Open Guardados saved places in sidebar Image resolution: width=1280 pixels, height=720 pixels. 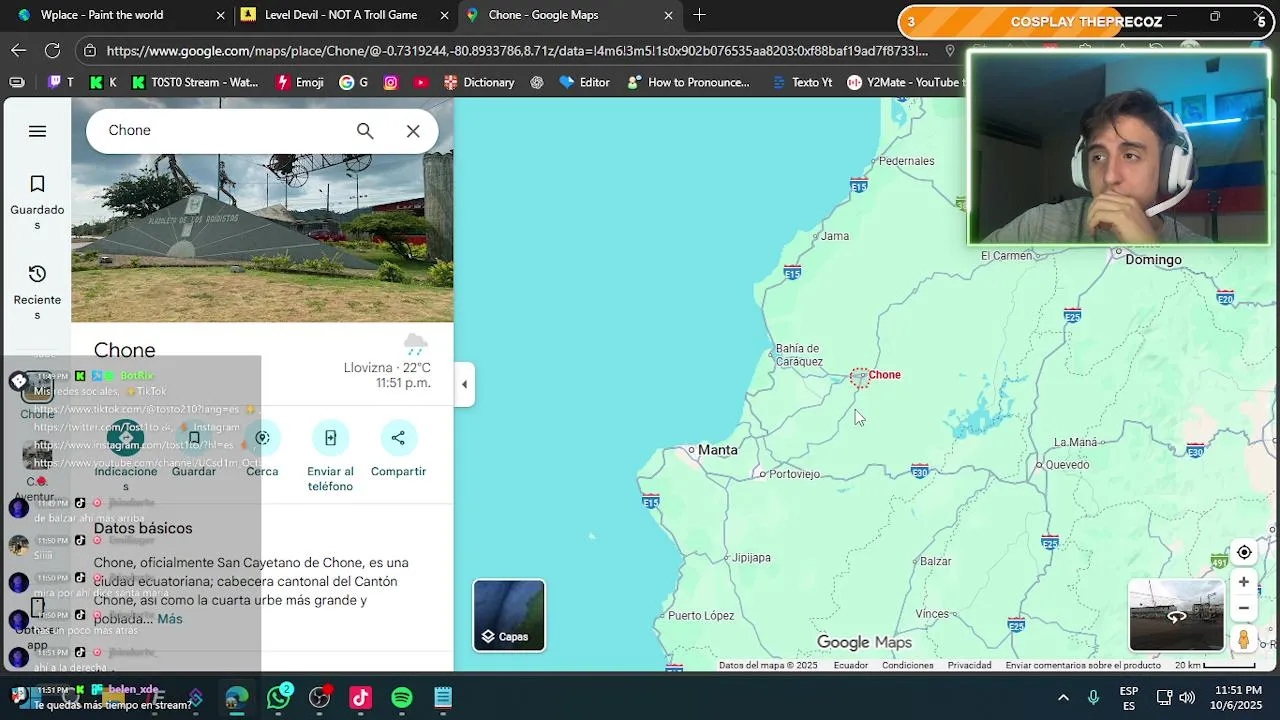[37, 202]
